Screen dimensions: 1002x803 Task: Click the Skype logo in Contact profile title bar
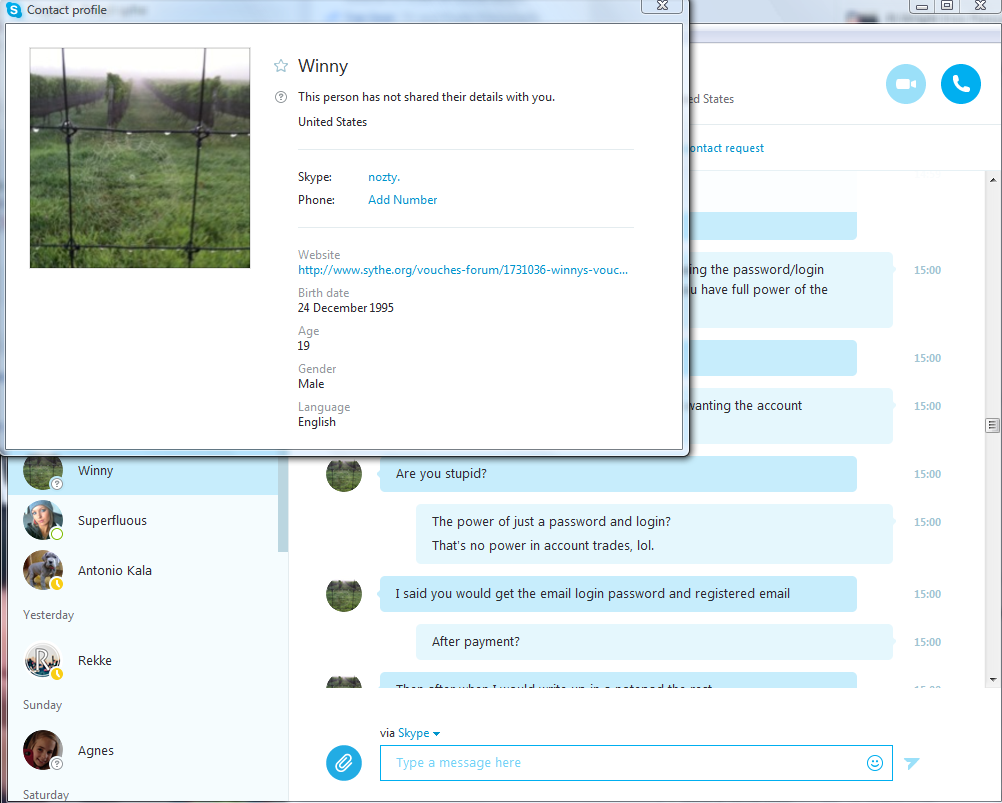(x=13, y=10)
